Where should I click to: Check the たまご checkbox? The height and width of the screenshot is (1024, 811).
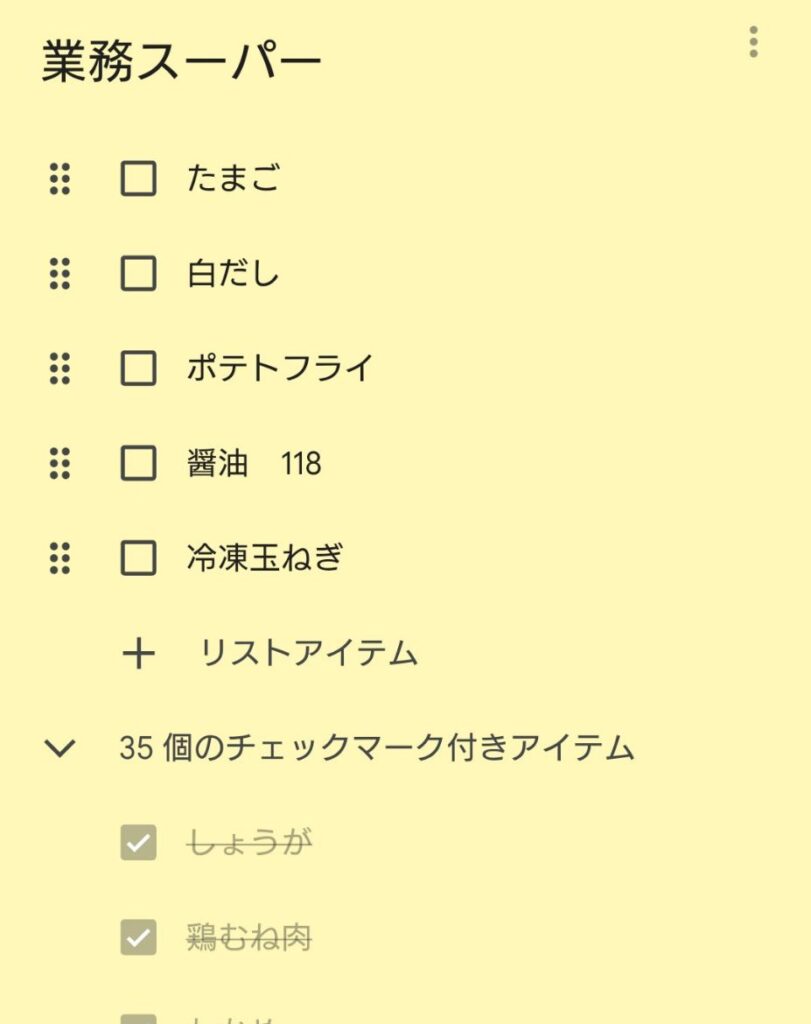tap(139, 179)
